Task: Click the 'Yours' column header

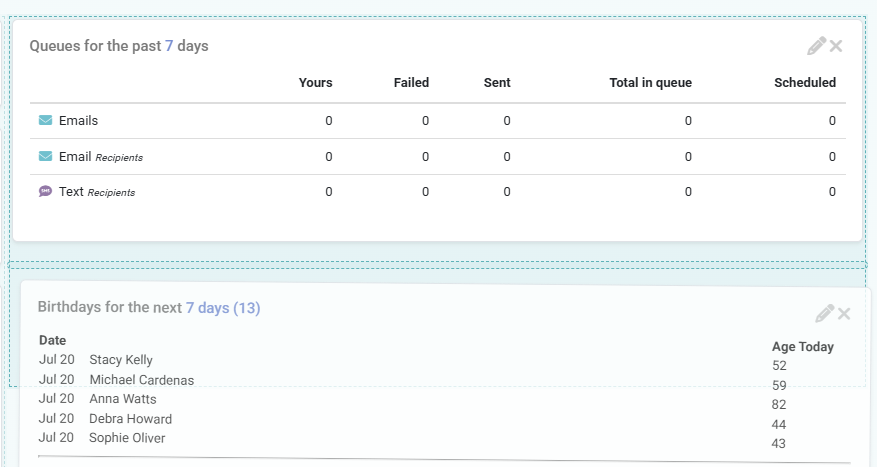Action: pyautogui.click(x=315, y=83)
